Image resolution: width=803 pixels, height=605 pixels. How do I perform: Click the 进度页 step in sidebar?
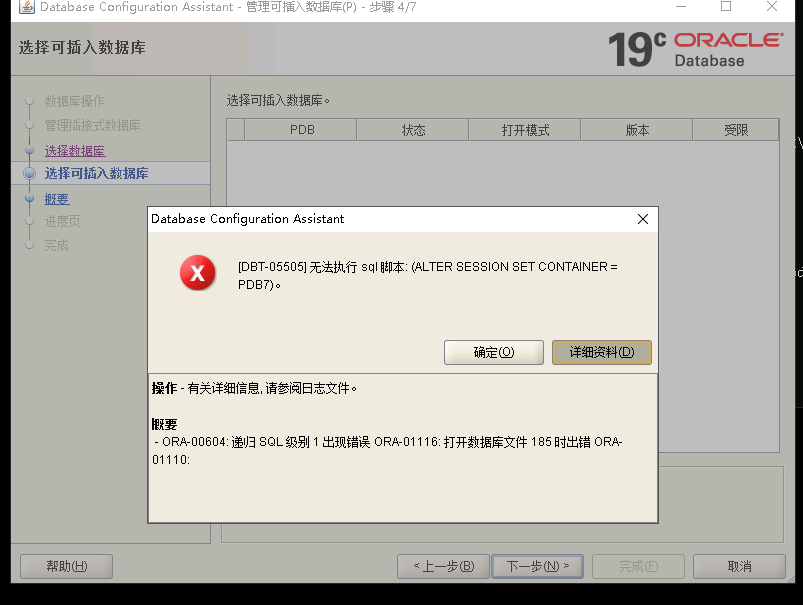(x=62, y=221)
